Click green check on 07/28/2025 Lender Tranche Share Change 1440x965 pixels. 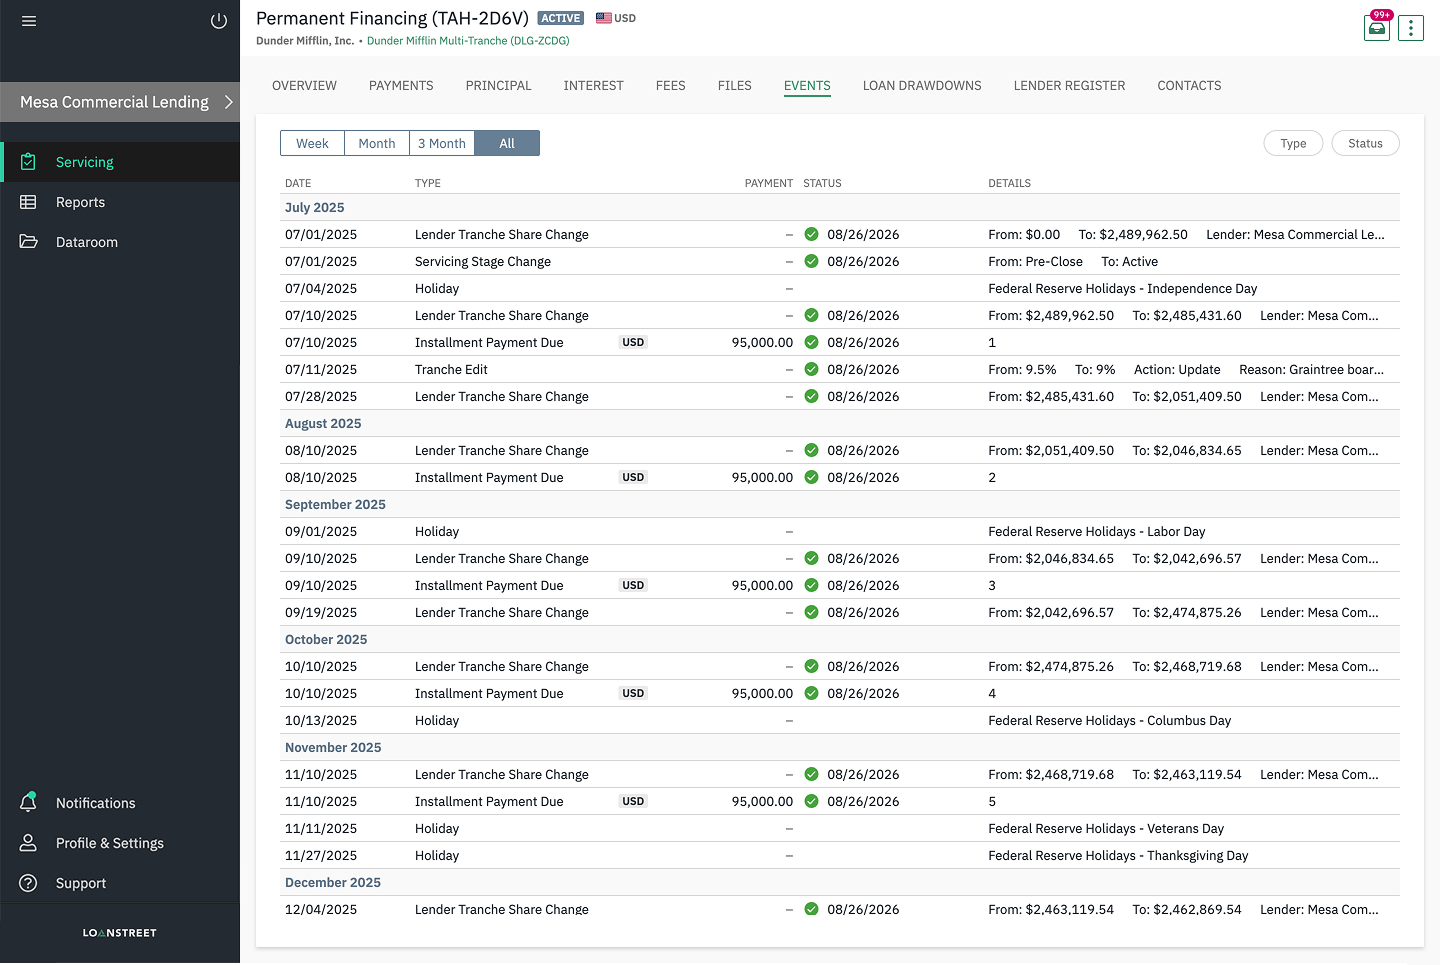(x=811, y=396)
